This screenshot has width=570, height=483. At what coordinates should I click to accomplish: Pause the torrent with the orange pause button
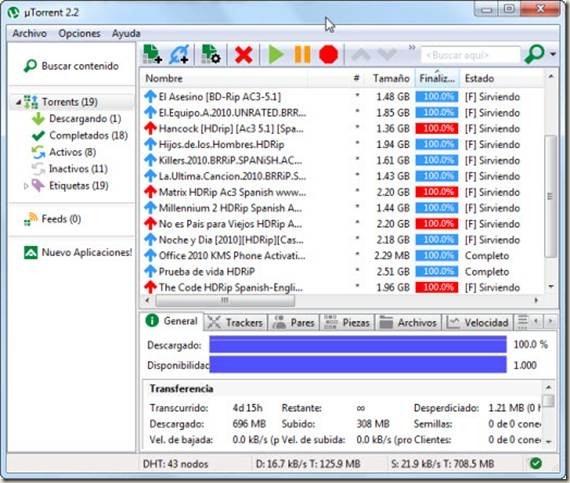point(302,55)
